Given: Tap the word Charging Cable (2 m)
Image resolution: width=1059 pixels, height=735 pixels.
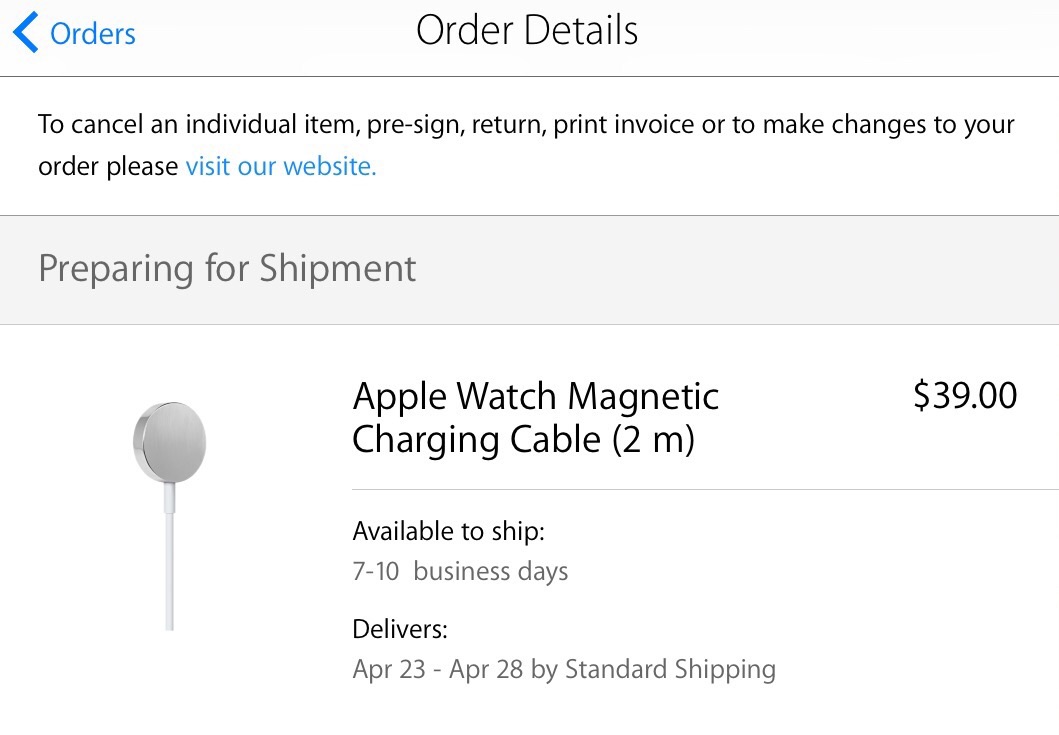Looking at the screenshot, I should 523,440.
